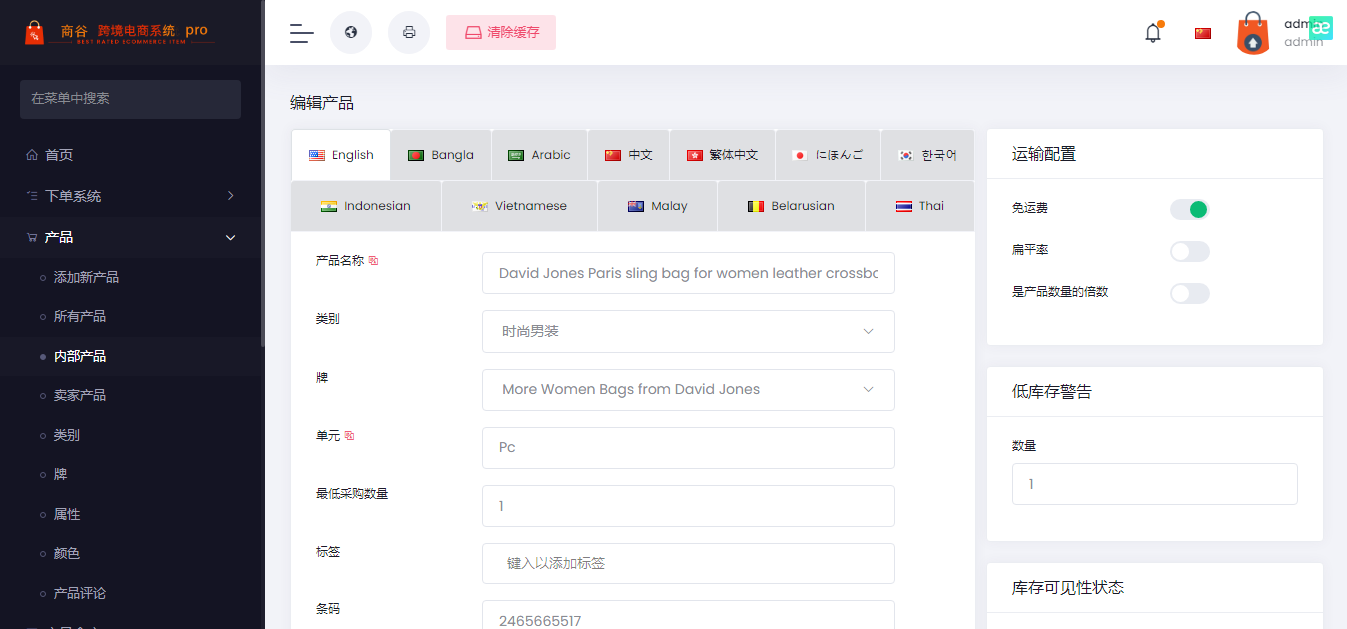Switch to the 繁体中文 language tab
1347x629 pixels.
(722, 155)
